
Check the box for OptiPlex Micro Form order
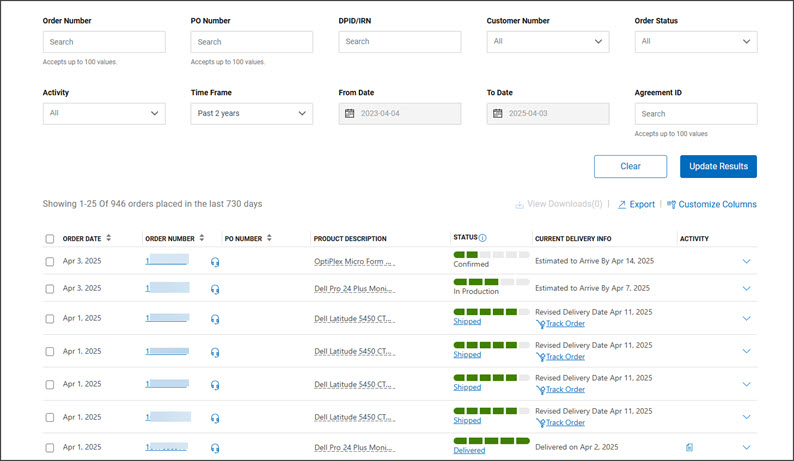point(50,262)
